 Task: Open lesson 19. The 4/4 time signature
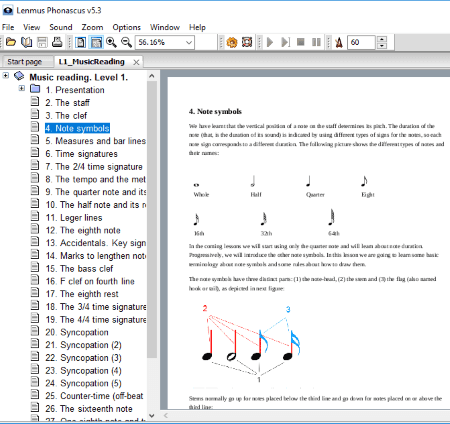click(96, 320)
